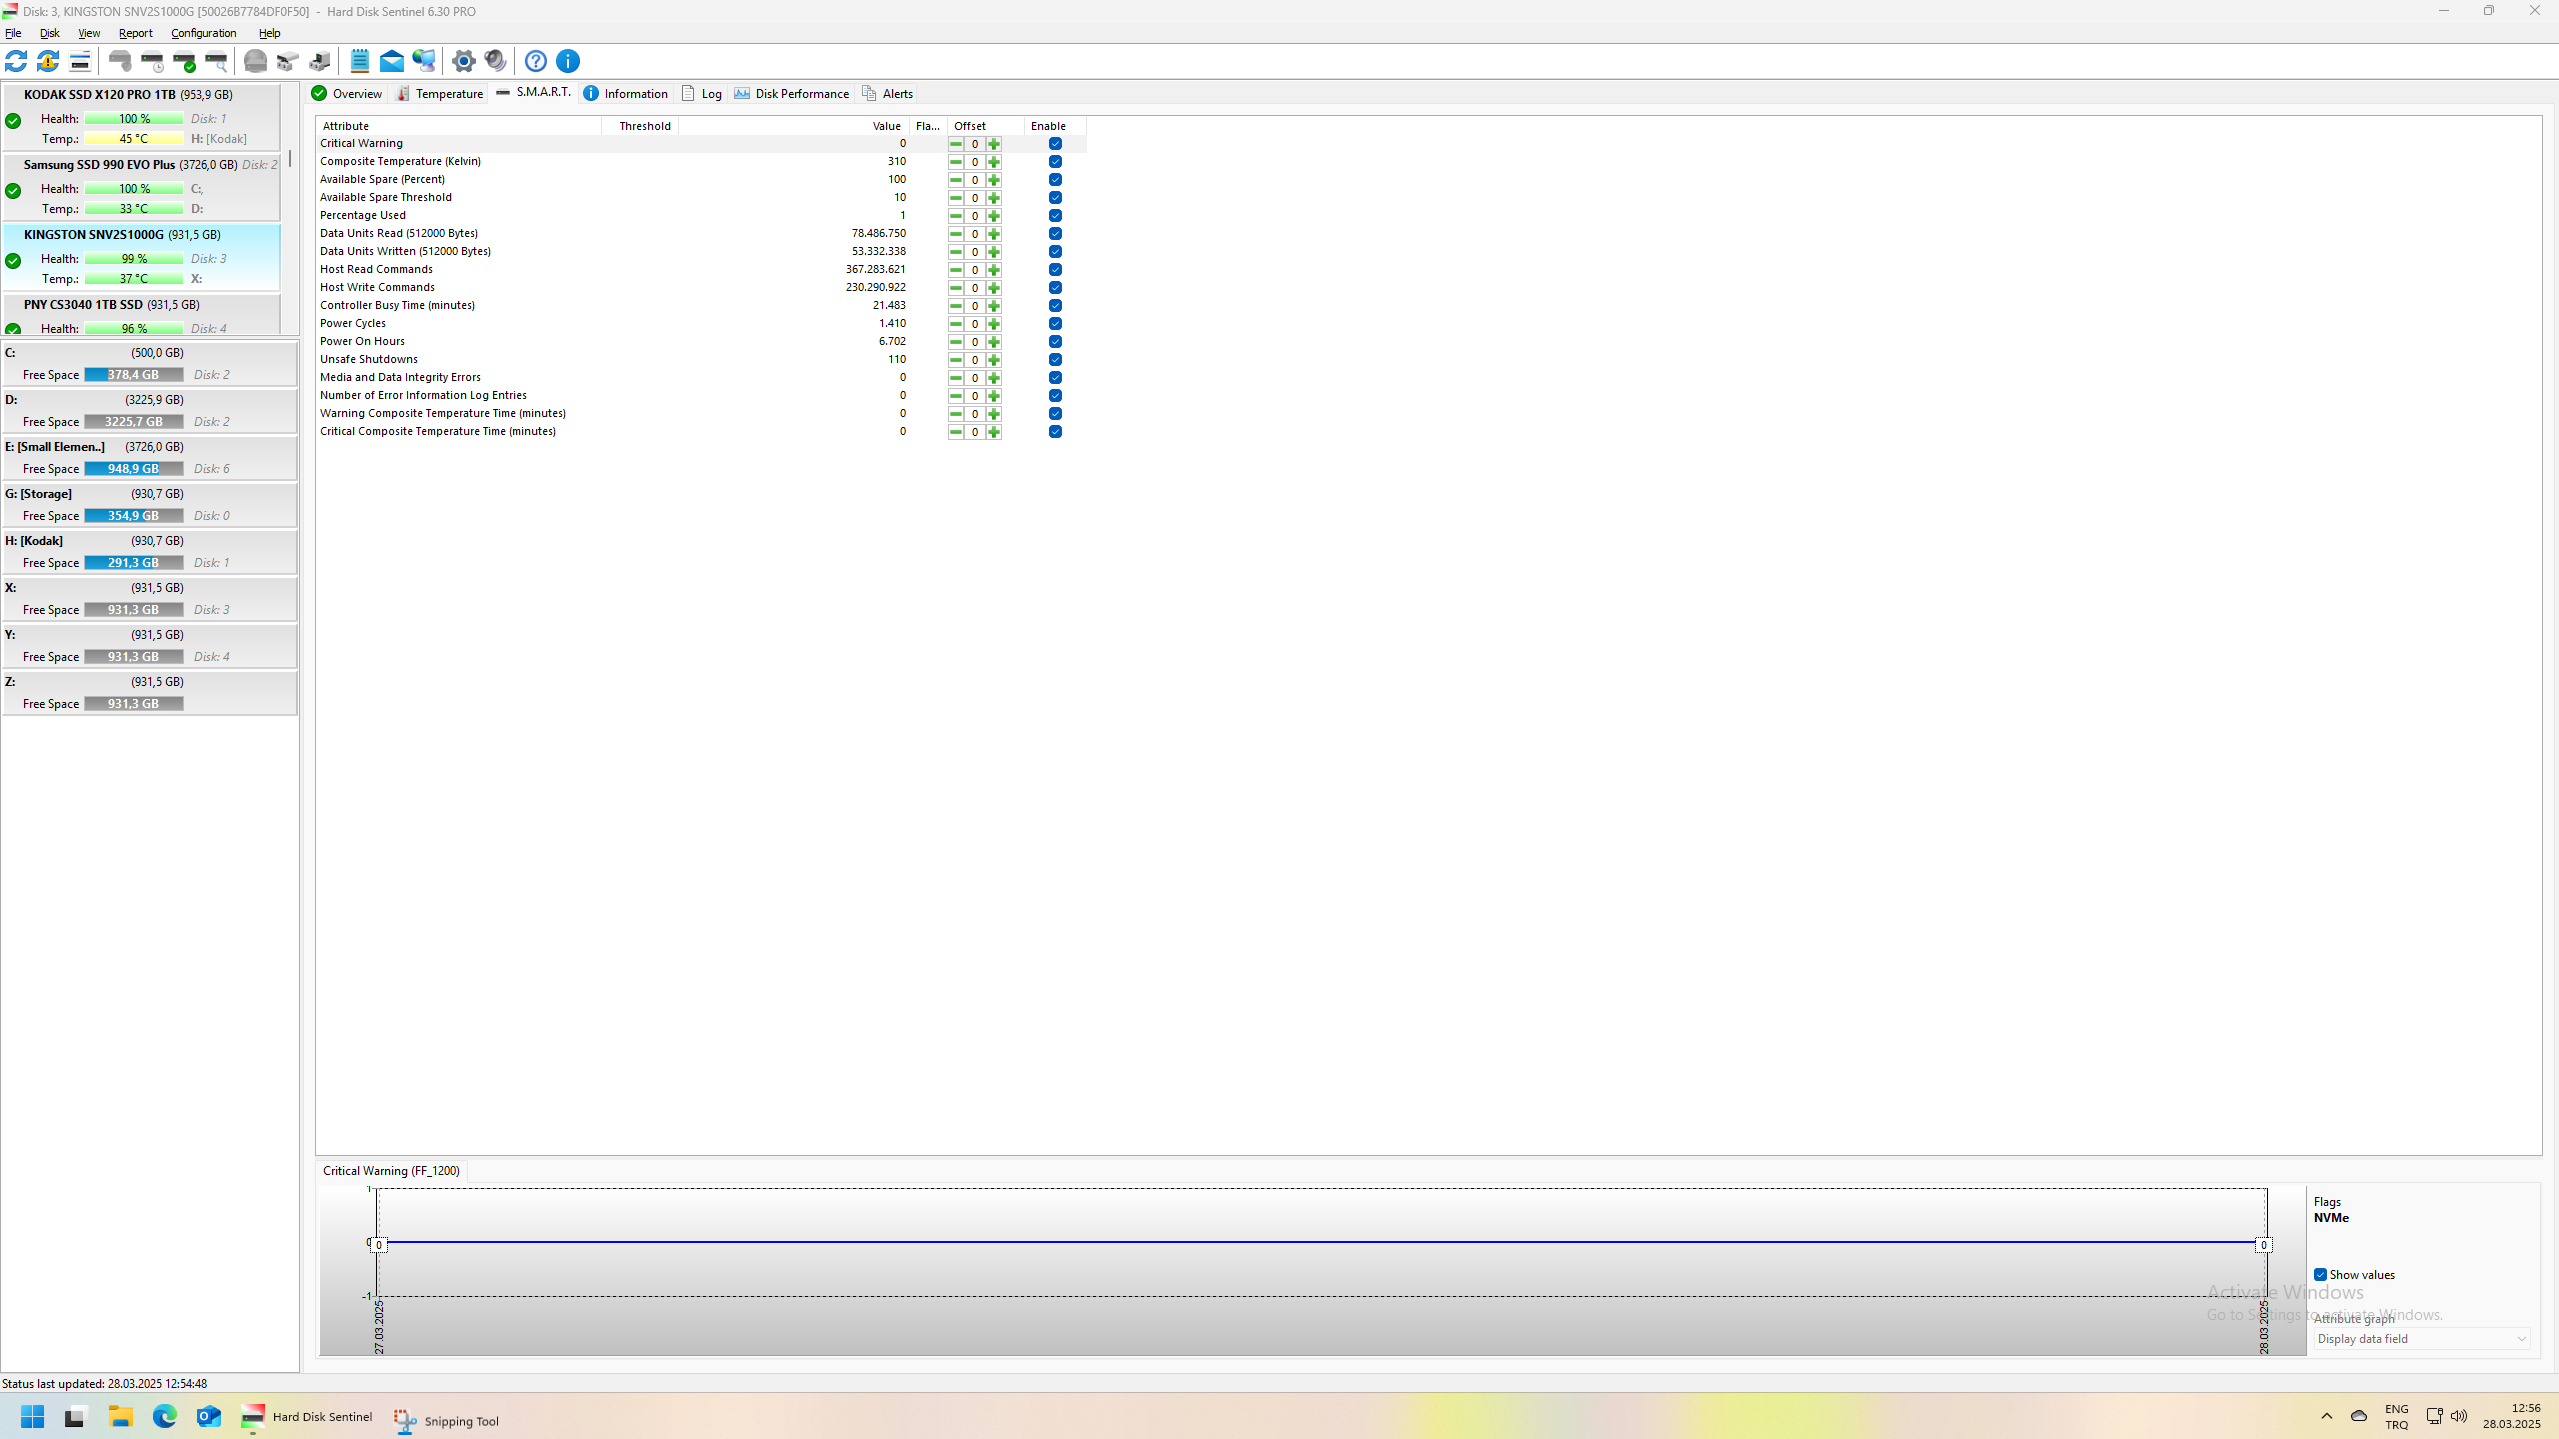Viewport: 2559px width, 1439px height.
Task: Sort by the Attribute column header
Action: tap(459, 126)
